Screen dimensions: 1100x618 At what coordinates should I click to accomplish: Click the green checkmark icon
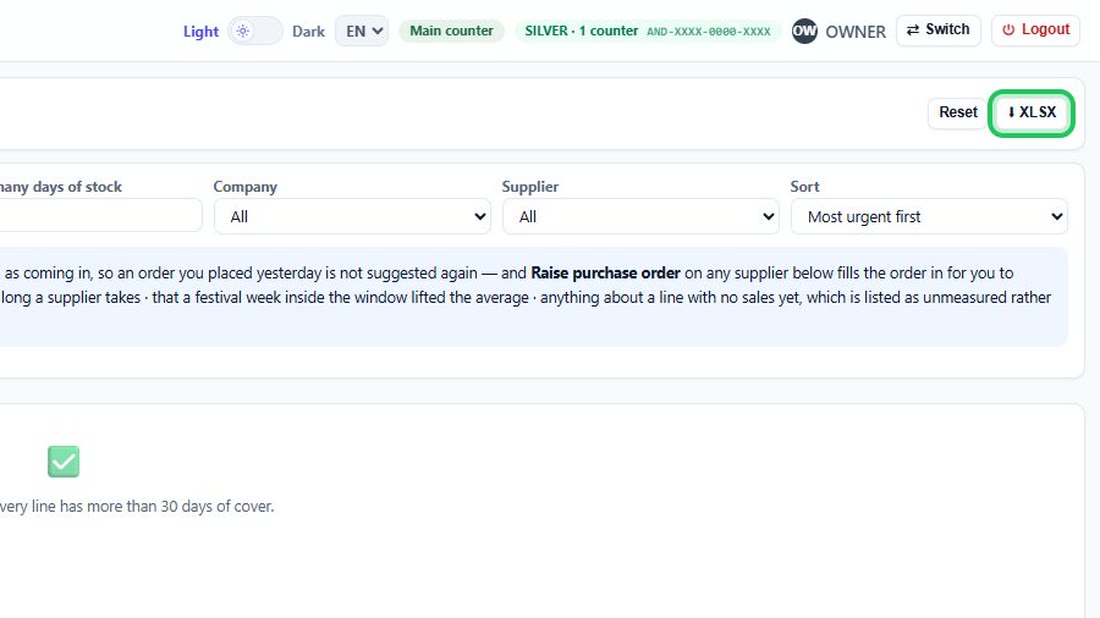pos(63,462)
